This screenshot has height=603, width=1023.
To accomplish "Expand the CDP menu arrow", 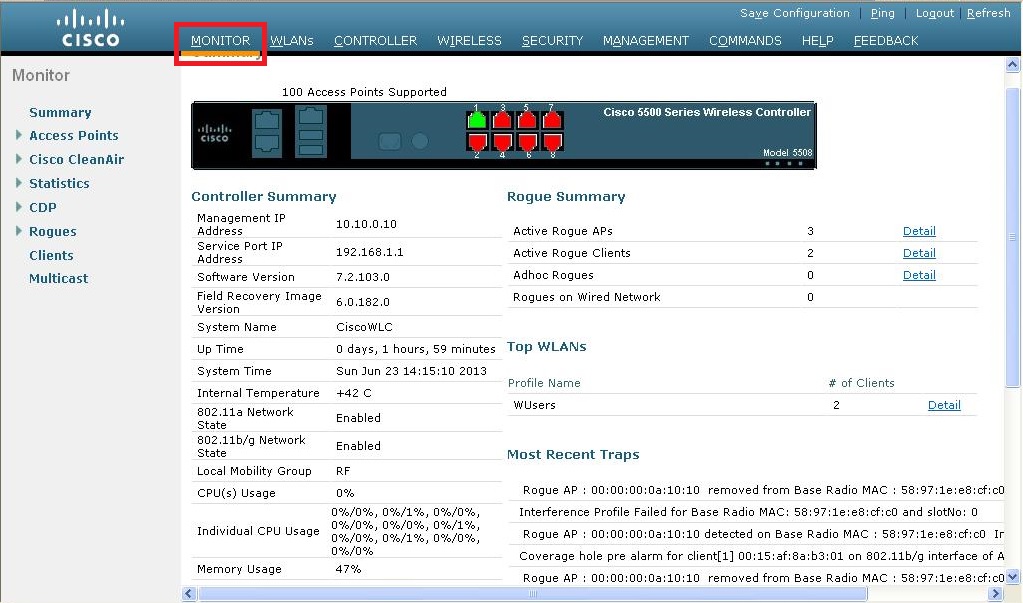I will [x=19, y=207].
